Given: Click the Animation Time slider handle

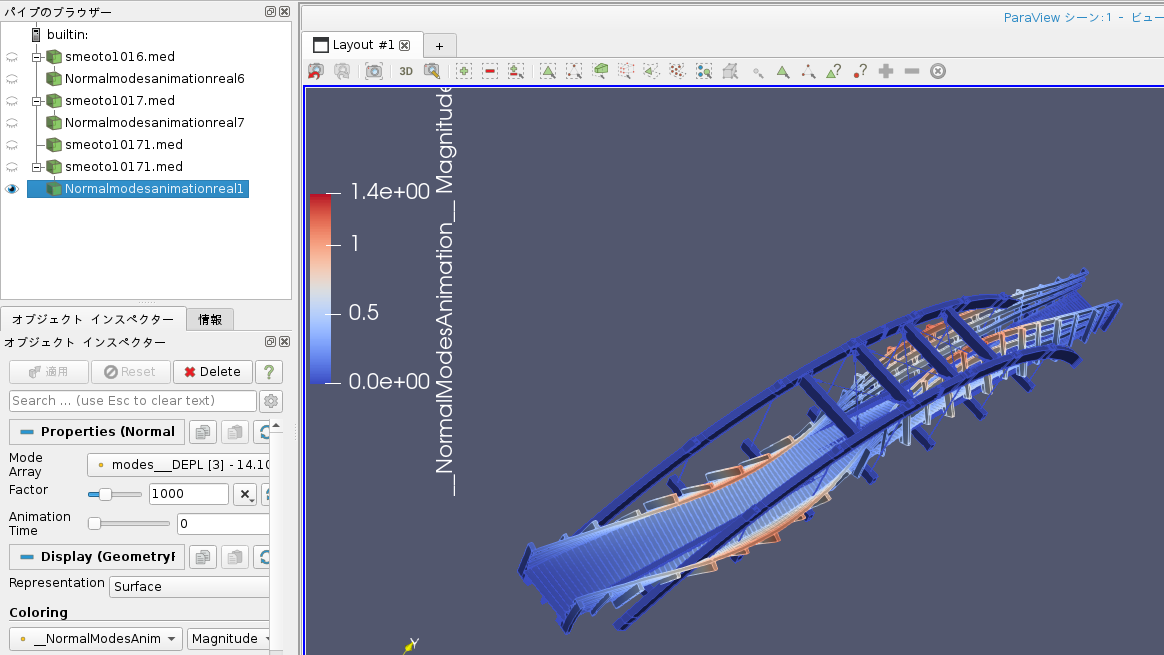Looking at the screenshot, I should [x=95, y=523].
